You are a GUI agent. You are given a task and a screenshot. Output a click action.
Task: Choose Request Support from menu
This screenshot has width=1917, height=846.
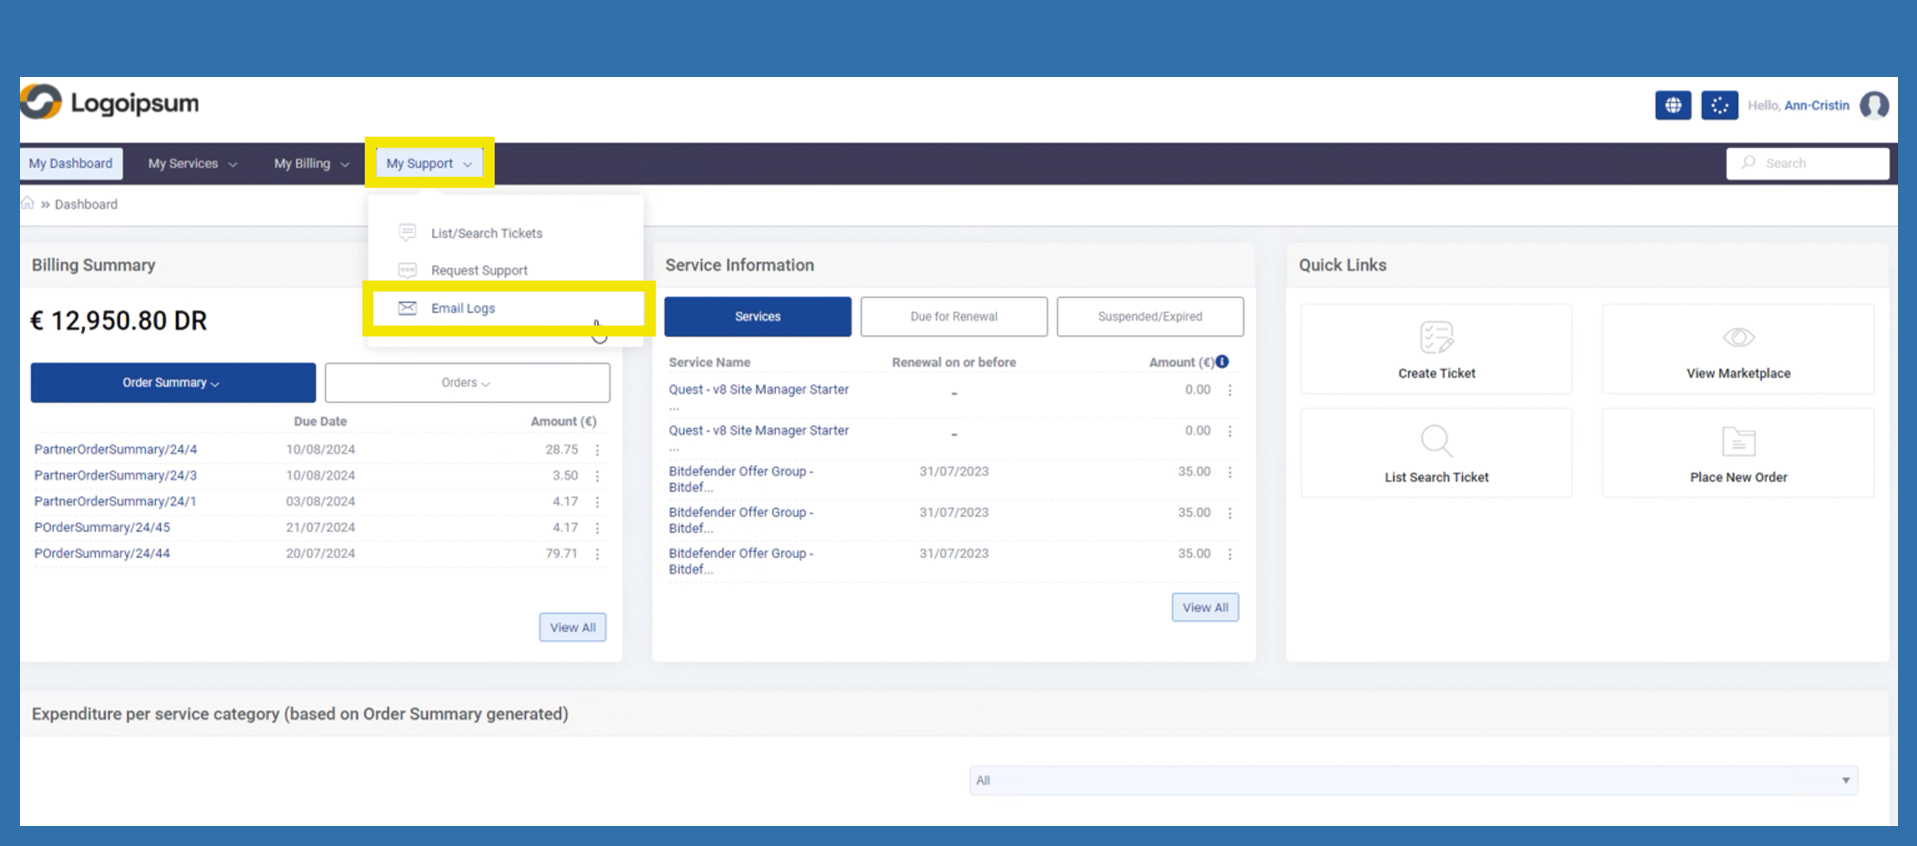tap(479, 270)
